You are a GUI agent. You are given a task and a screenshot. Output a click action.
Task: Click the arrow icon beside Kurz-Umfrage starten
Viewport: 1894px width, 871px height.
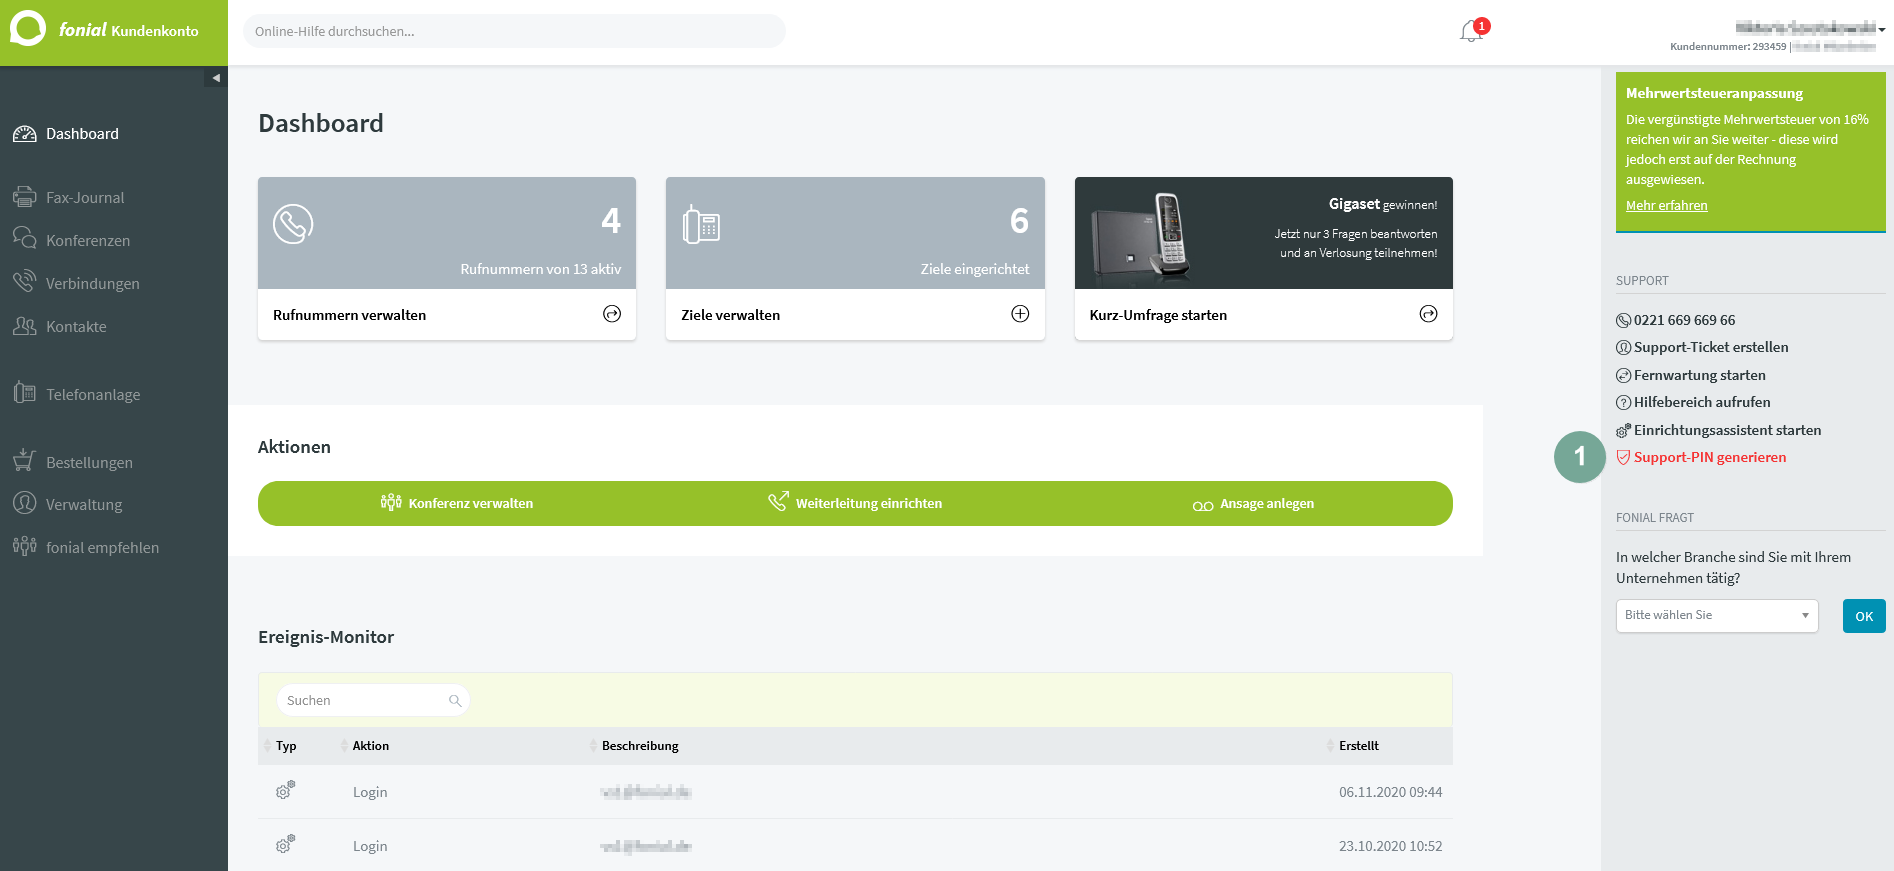(x=1428, y=314)
